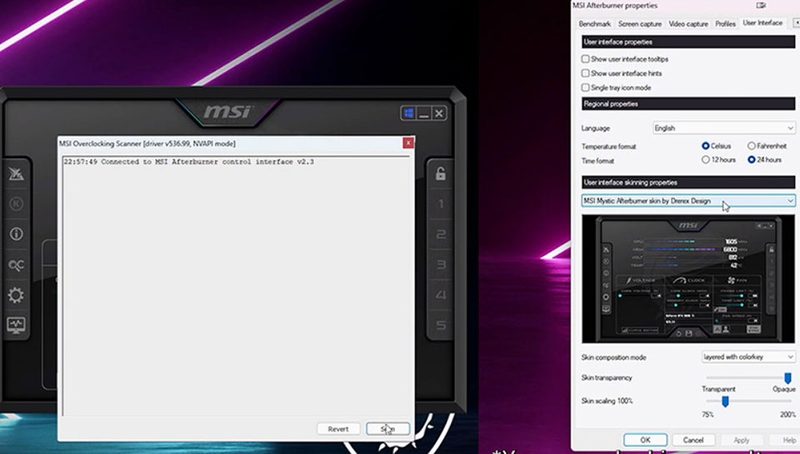Switch to the Benchmark tab
Image resolution: width=800 pixels, height=454 pixels.
(594, 24)
